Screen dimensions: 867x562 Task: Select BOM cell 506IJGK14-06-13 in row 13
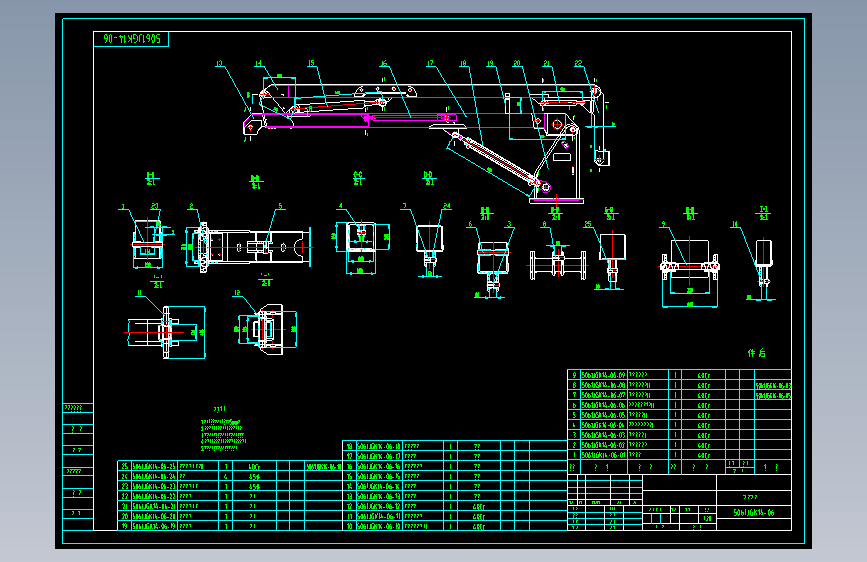379,496
